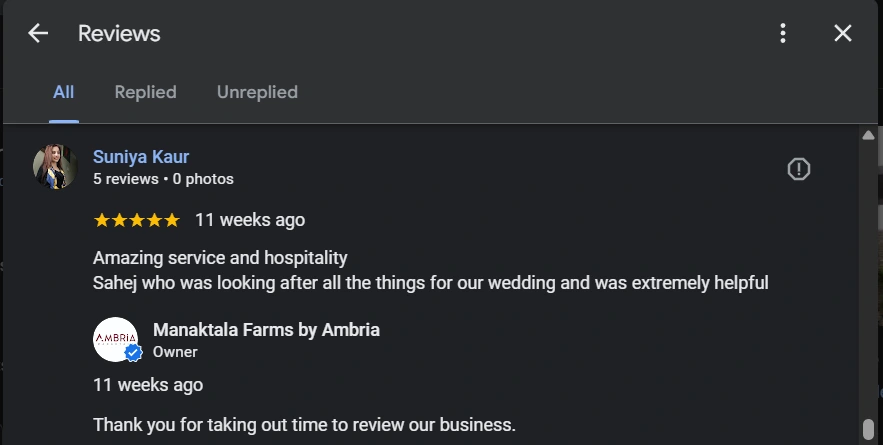
Task: Flag Suniya Kaur's review as inappropriate
Action: pyautogui.click(x=798, y=169)
